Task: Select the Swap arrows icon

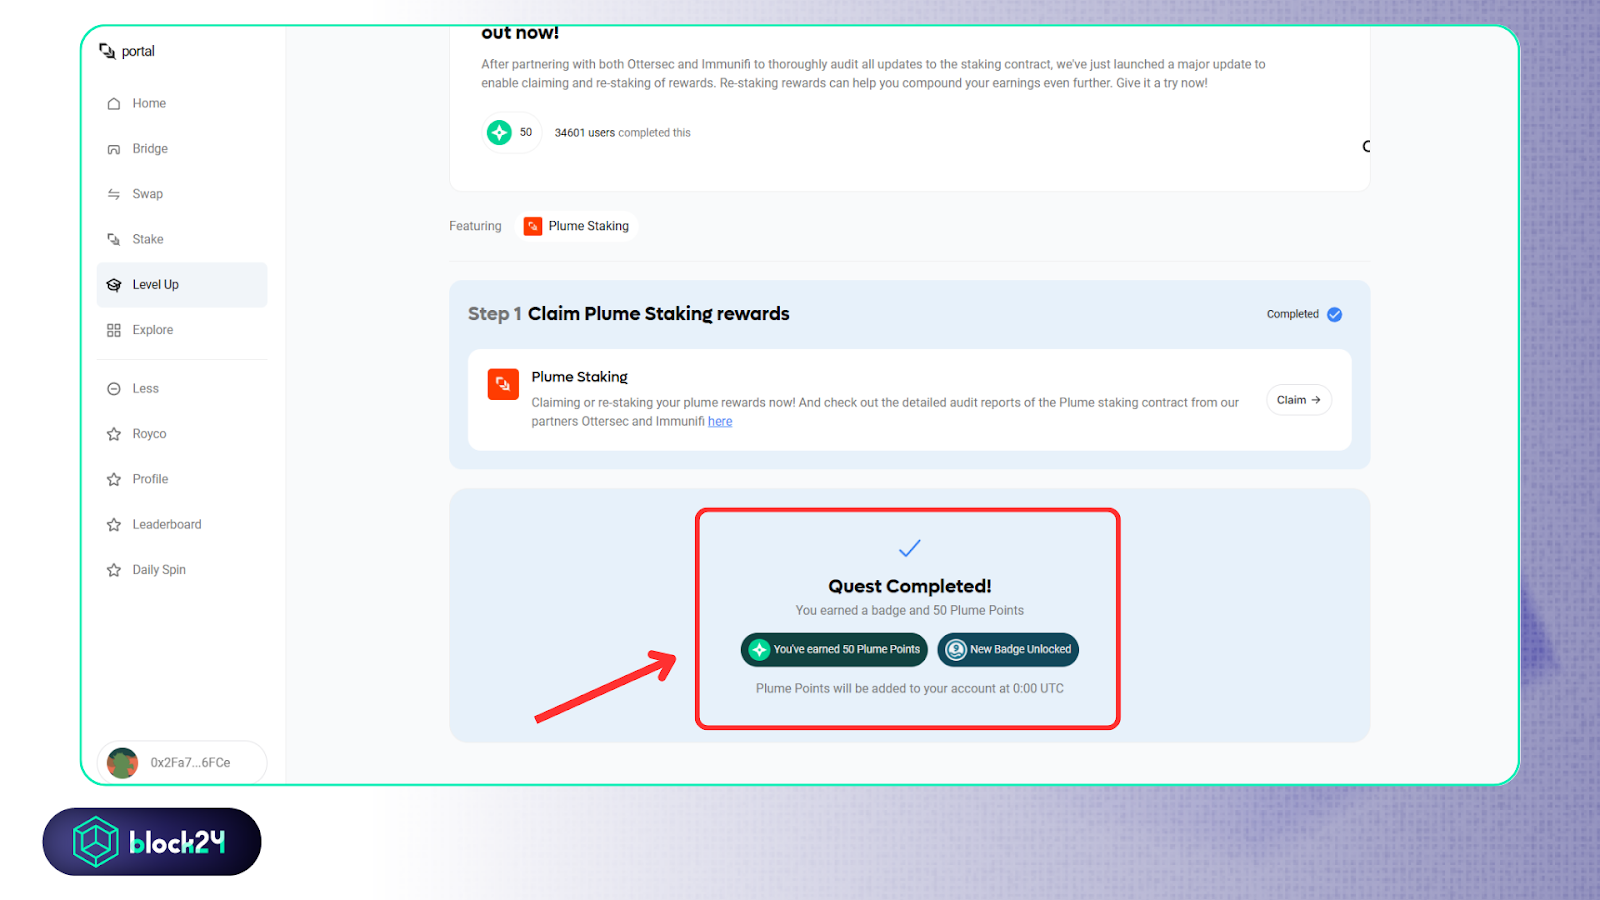Action: tap(114, 194)
